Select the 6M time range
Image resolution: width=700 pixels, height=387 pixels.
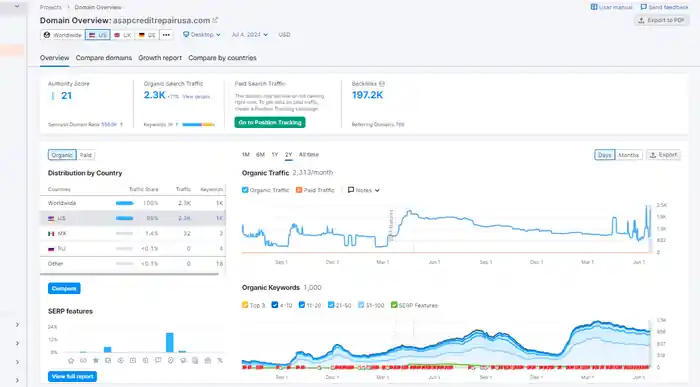(x=260, y=154)
